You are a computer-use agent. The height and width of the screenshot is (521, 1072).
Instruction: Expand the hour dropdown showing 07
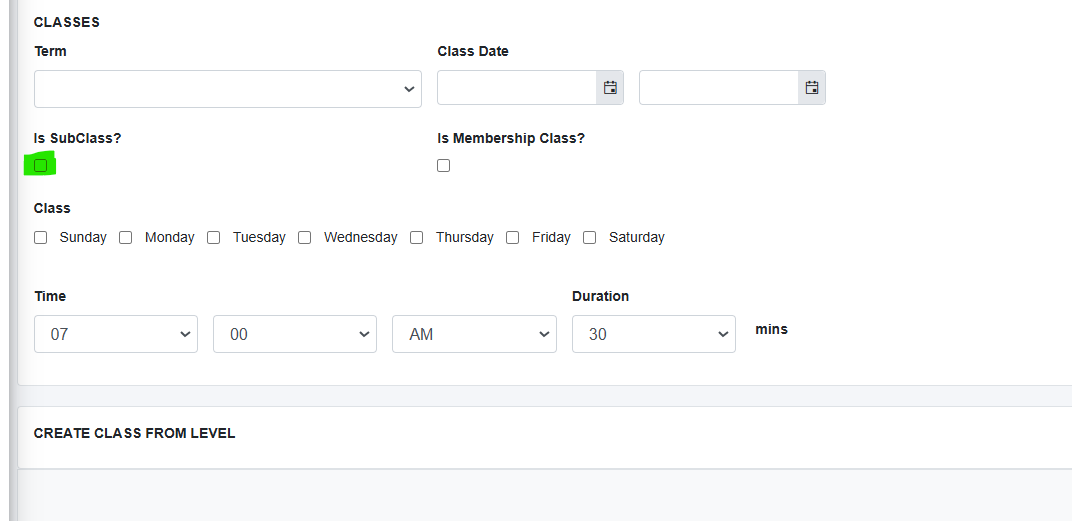[x=116, y=334]
